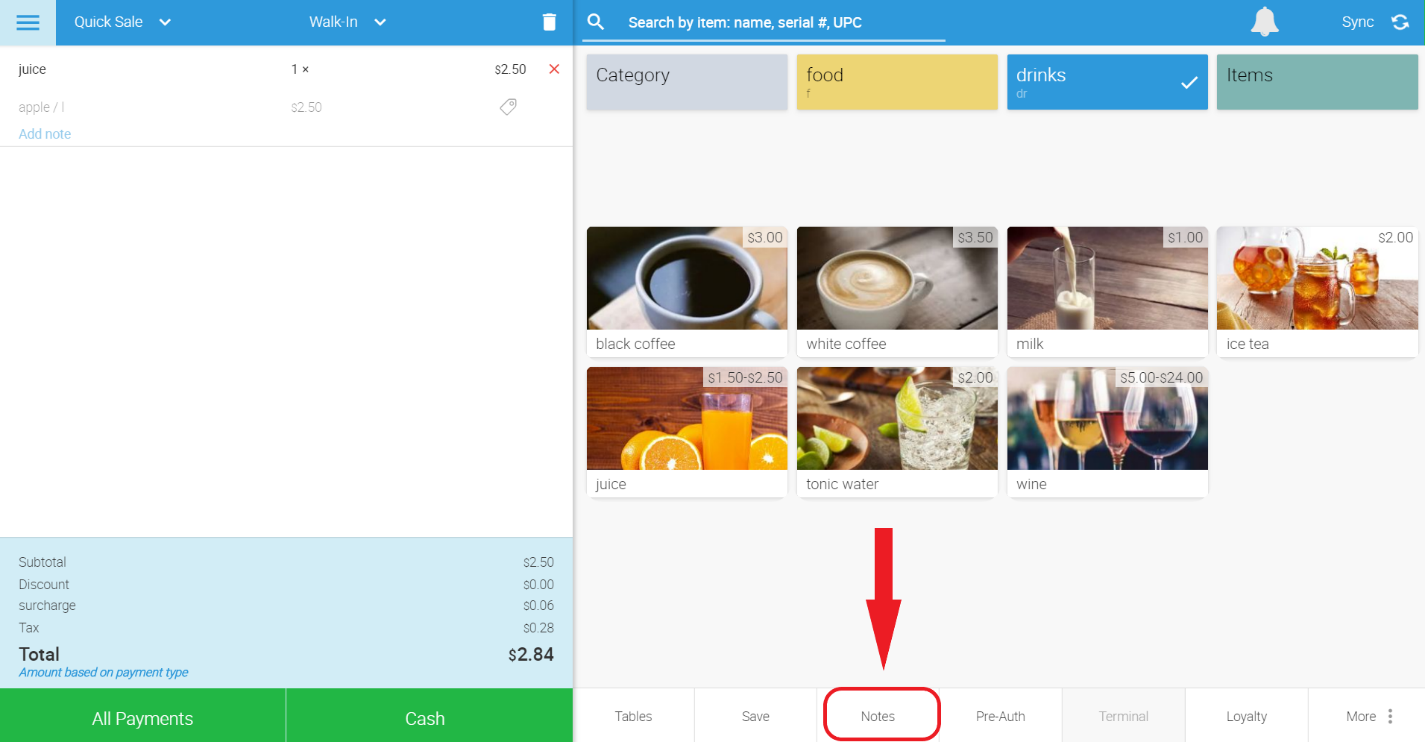This screenshot has height=742, width=1425.
Task: Click the $2.50 juice line price
Action: click(510, 69)
